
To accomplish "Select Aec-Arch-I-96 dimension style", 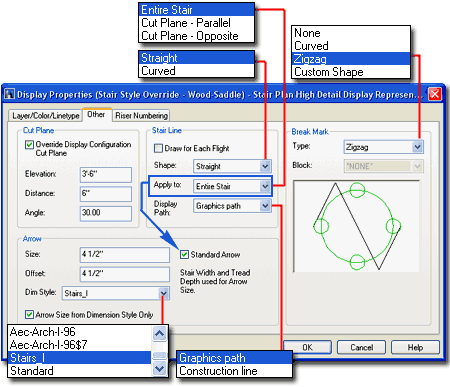I will tap(80, 332).
